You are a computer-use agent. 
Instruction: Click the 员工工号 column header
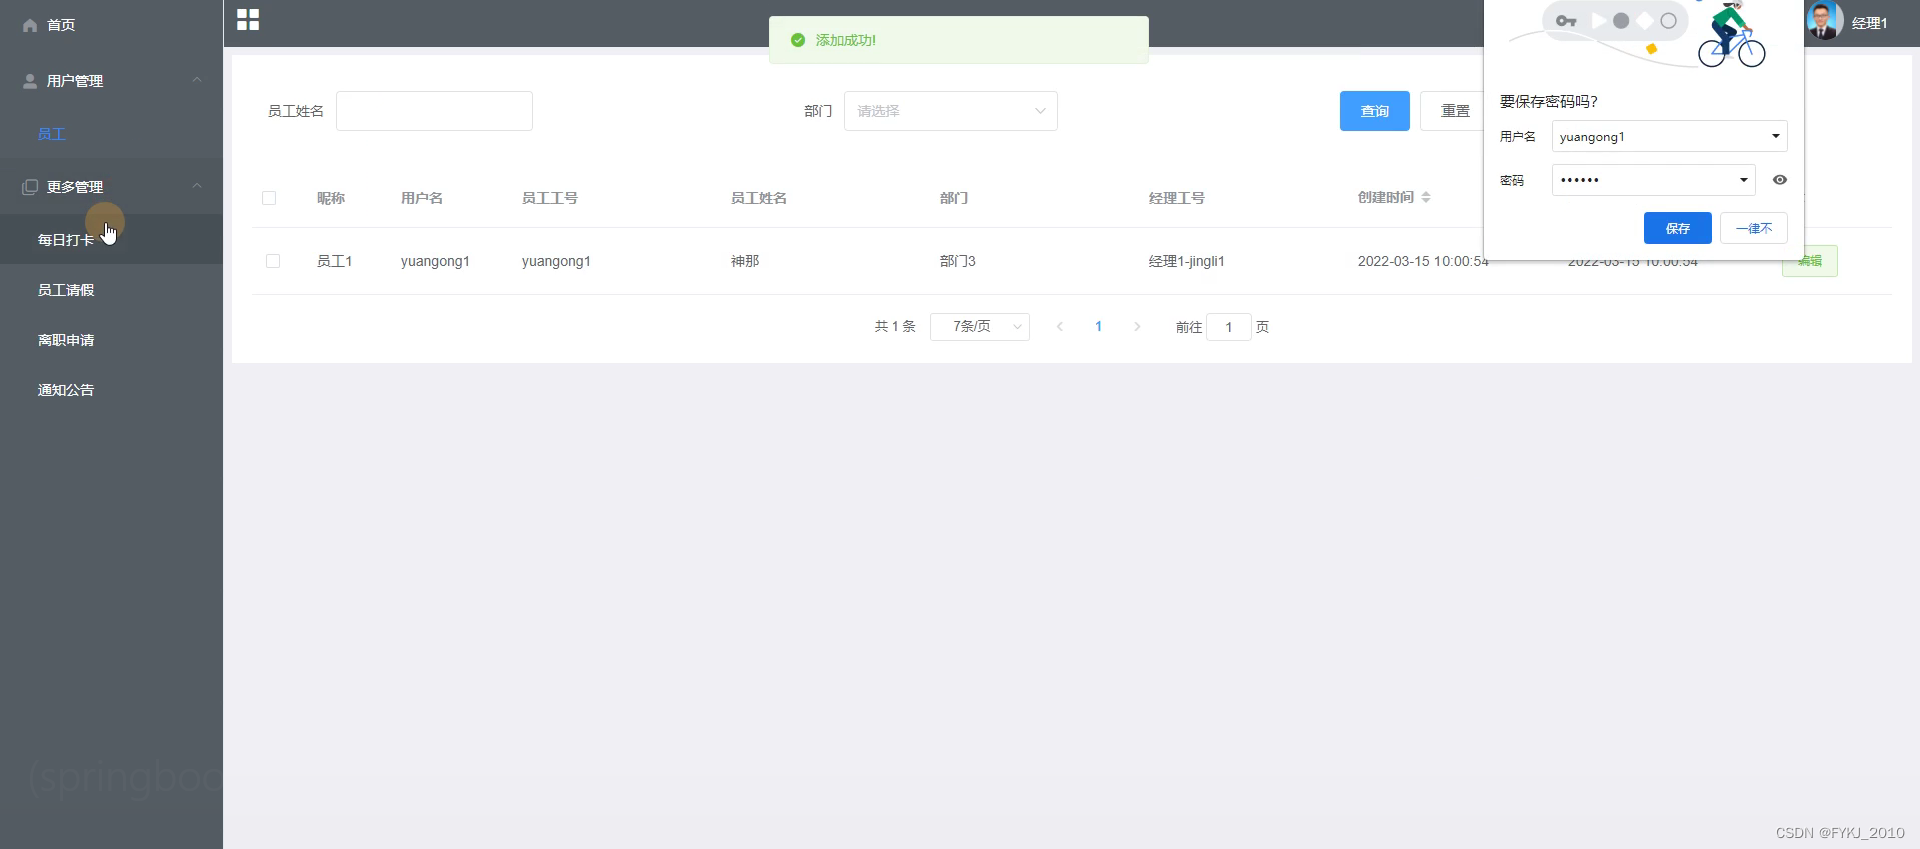click(550, 198)
